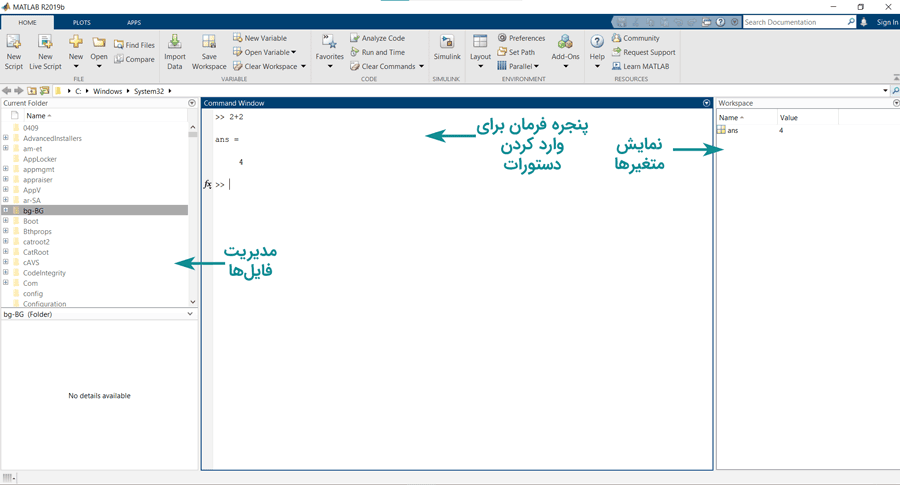Click the Search Documentation input field

794,22
